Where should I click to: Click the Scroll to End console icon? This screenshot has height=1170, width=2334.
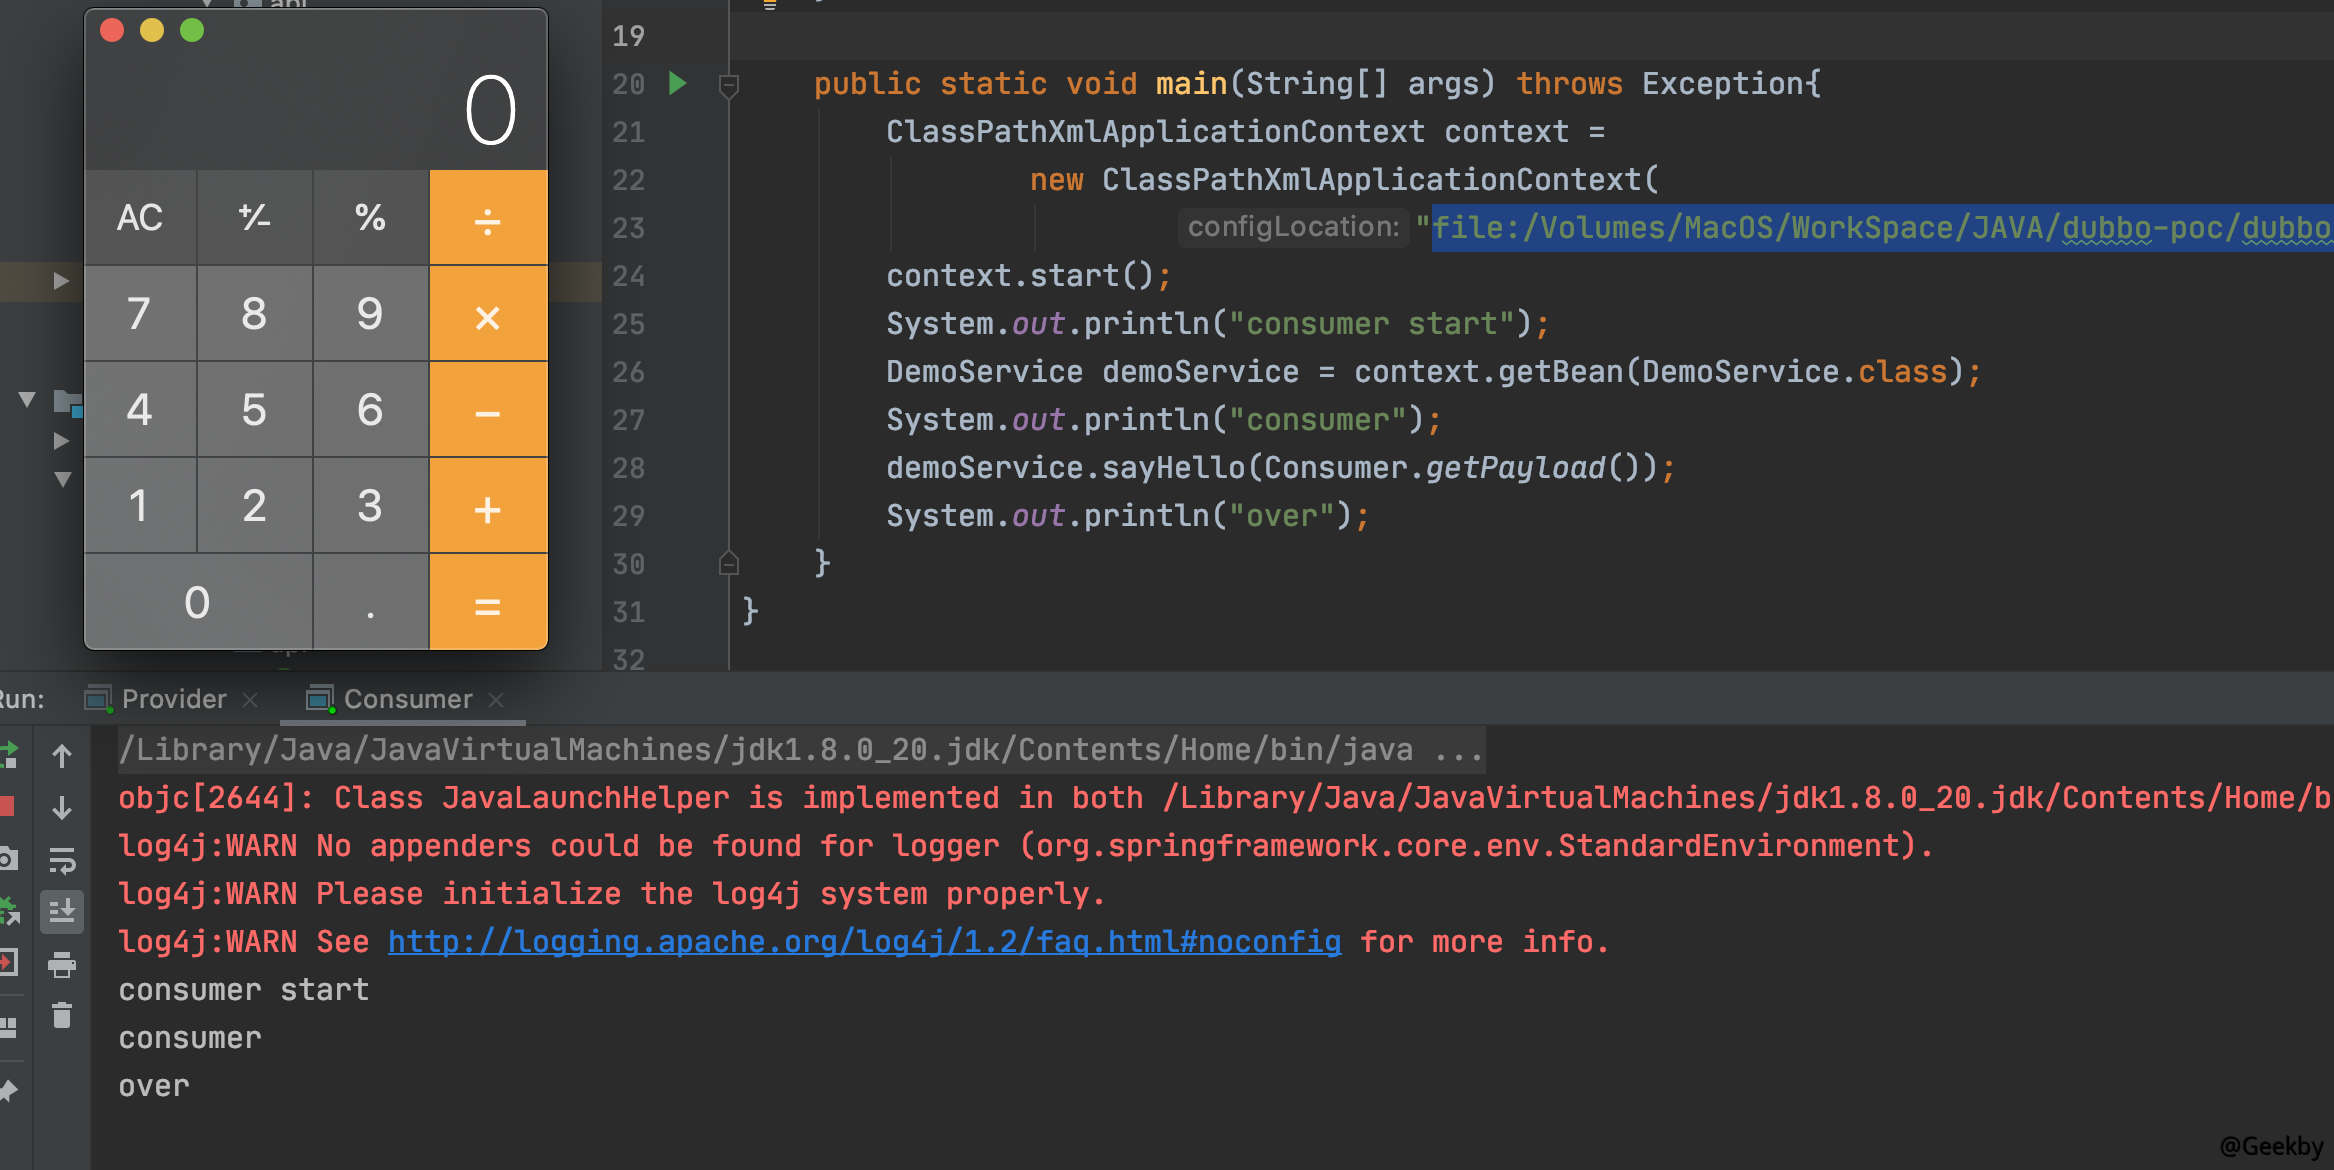tap(62, 911)
